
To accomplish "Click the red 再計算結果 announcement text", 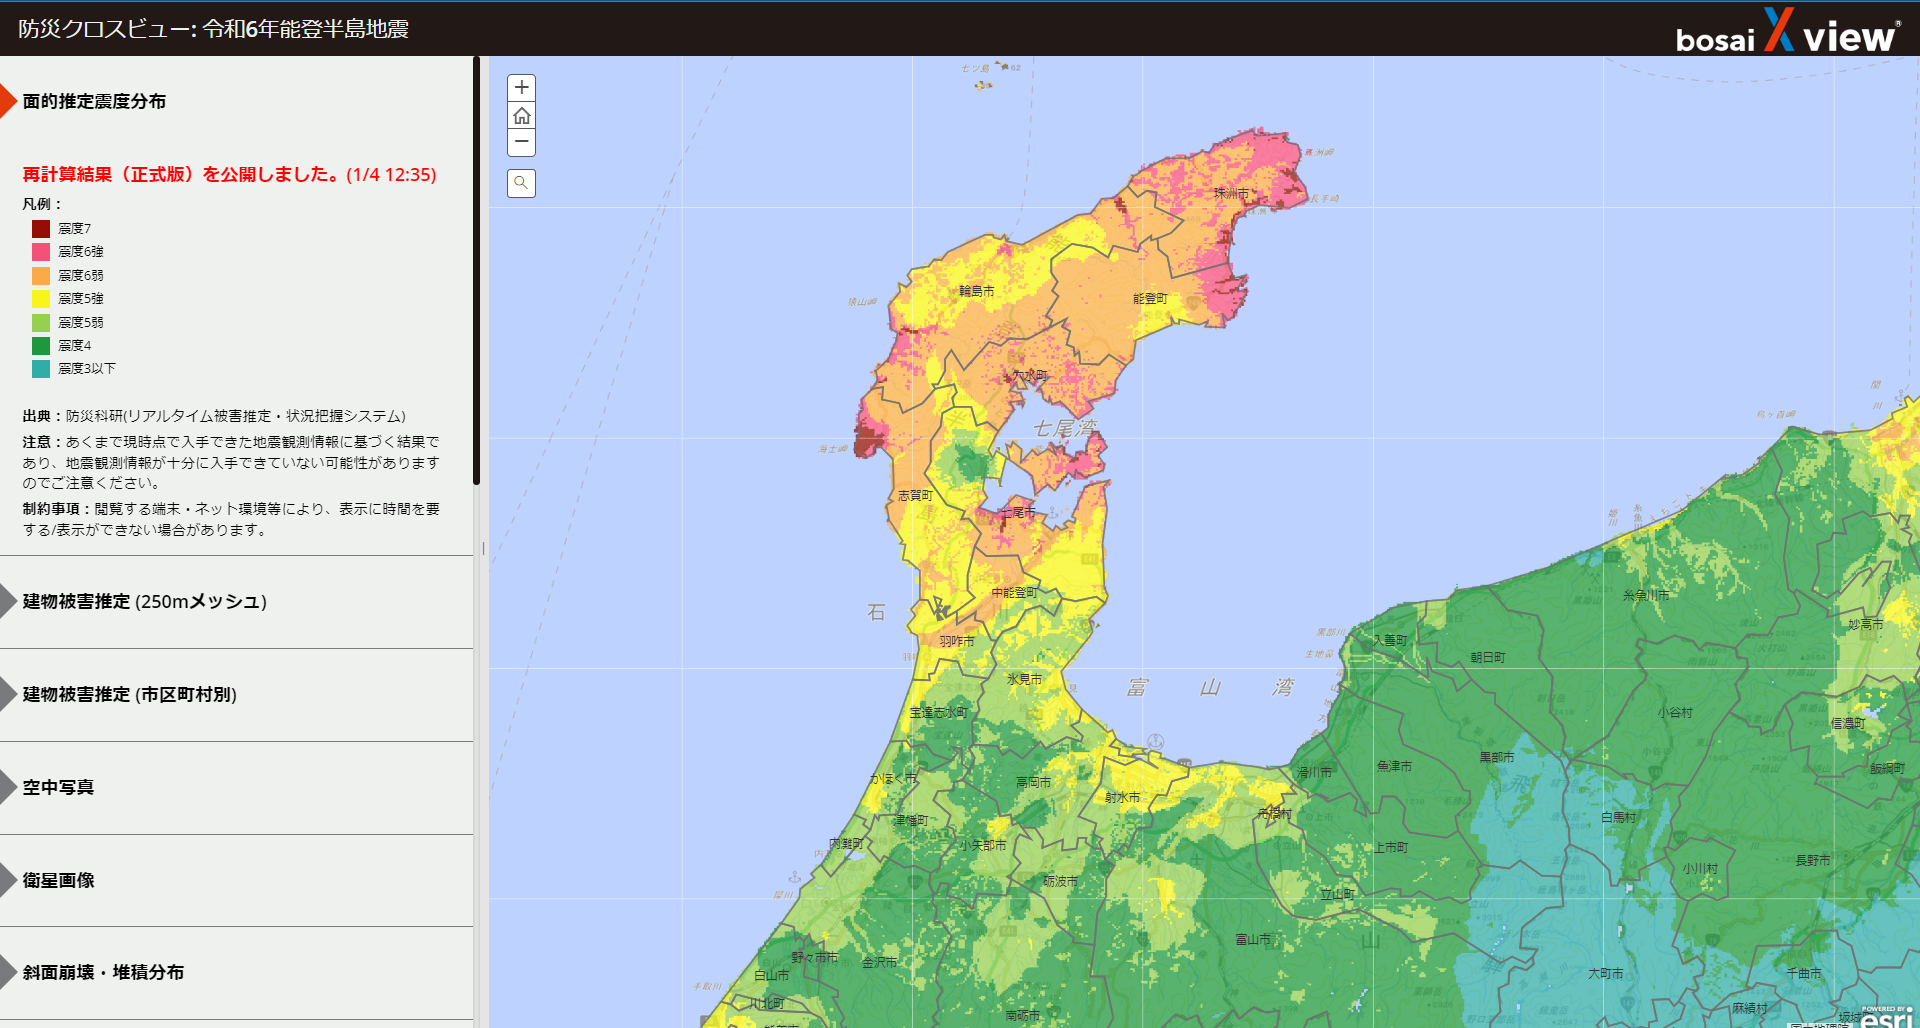I will 229,174.
